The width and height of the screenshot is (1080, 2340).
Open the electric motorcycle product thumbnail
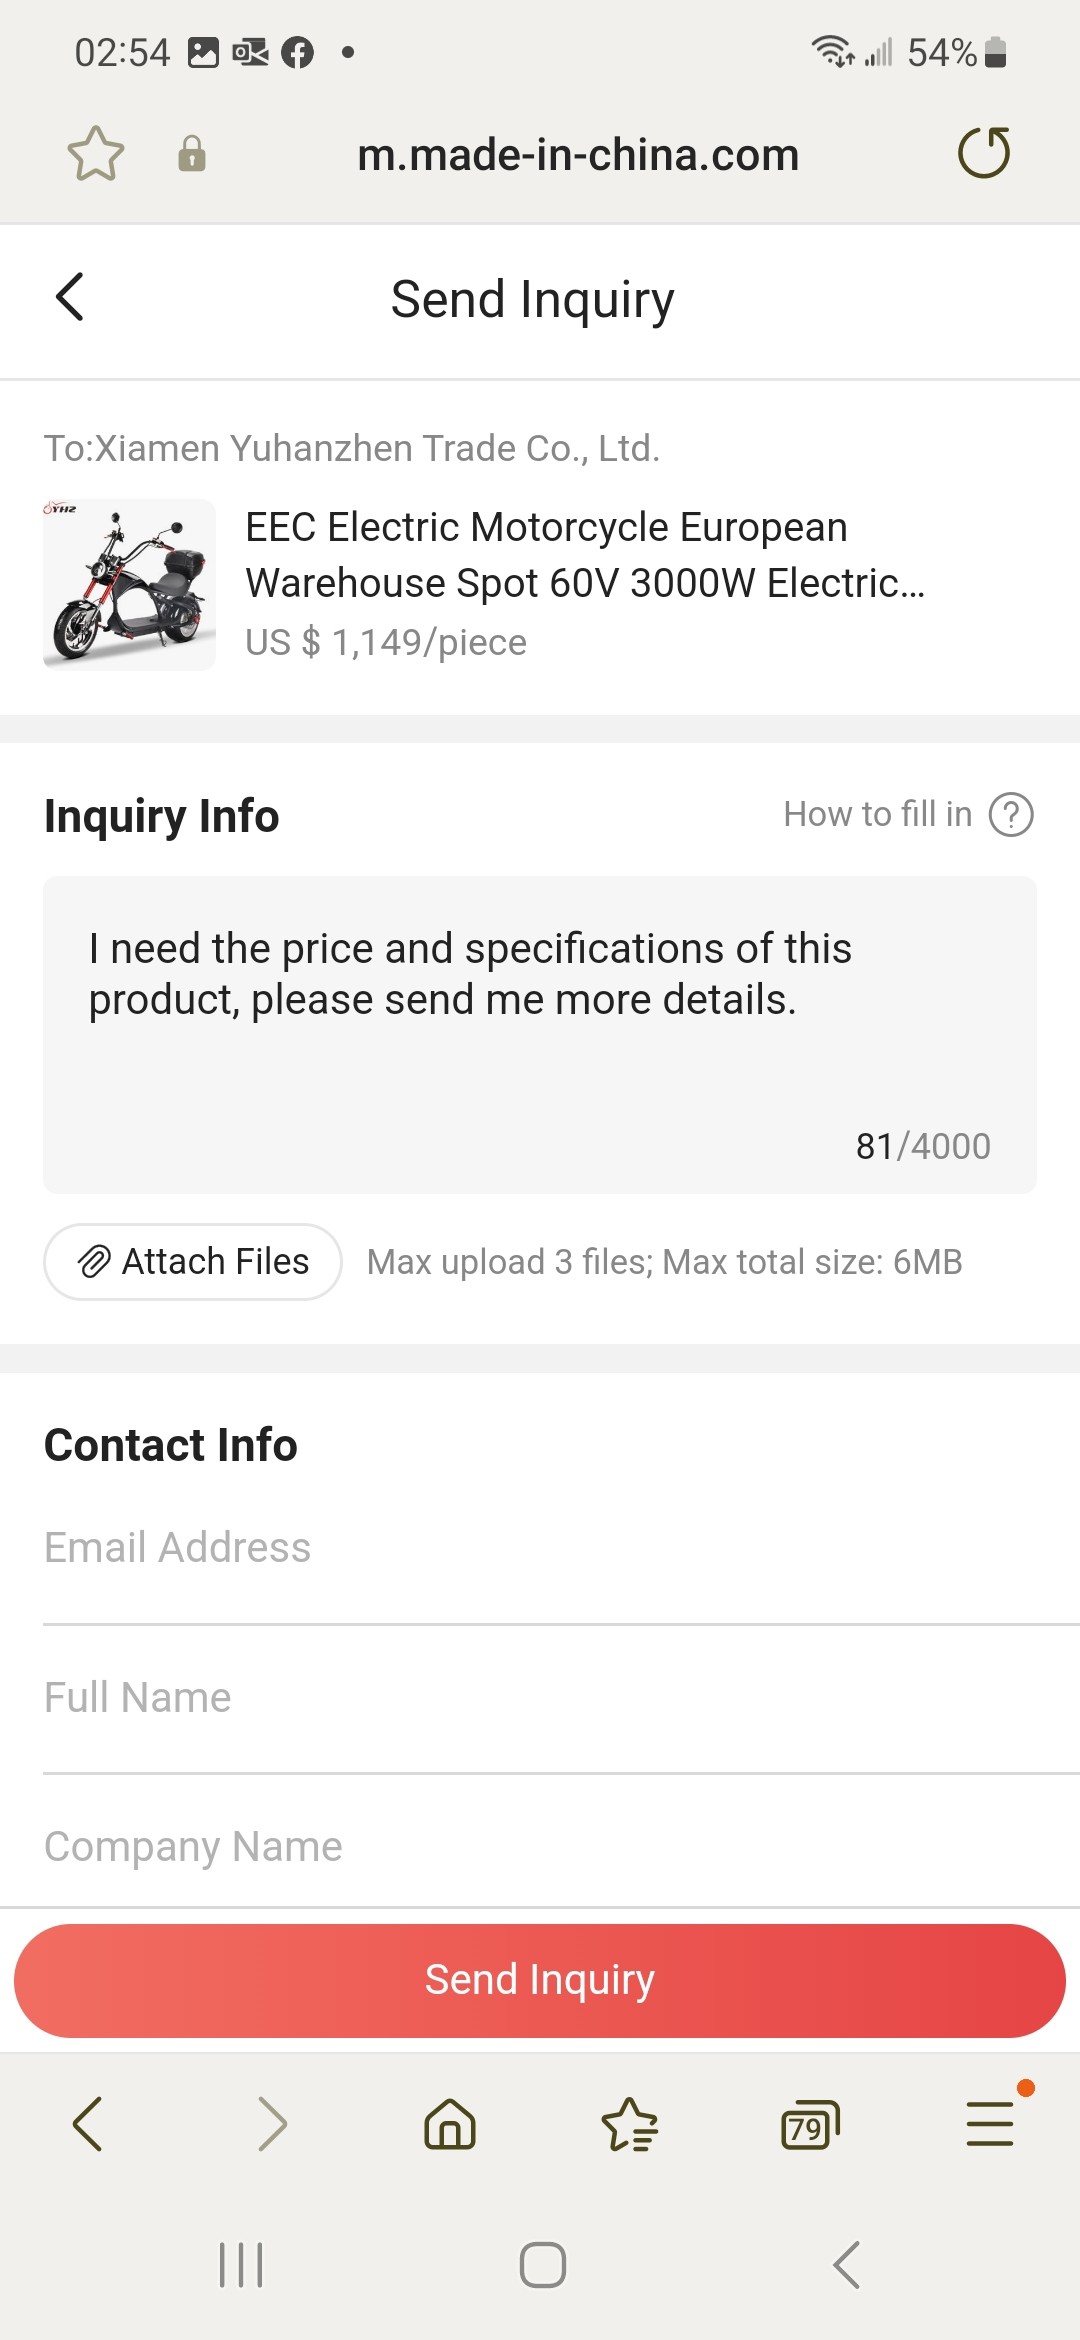pos(130,585)
